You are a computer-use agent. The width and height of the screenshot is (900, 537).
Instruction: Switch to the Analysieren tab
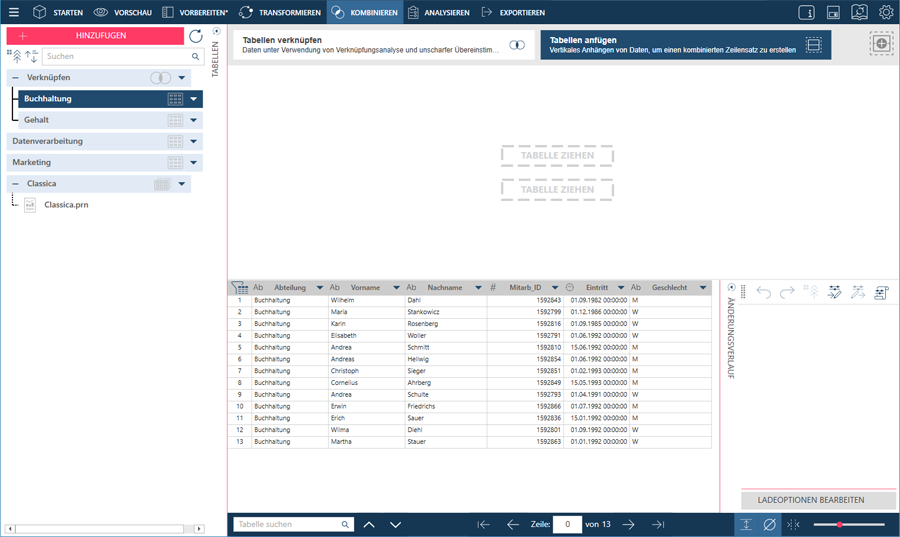point(439,12)
